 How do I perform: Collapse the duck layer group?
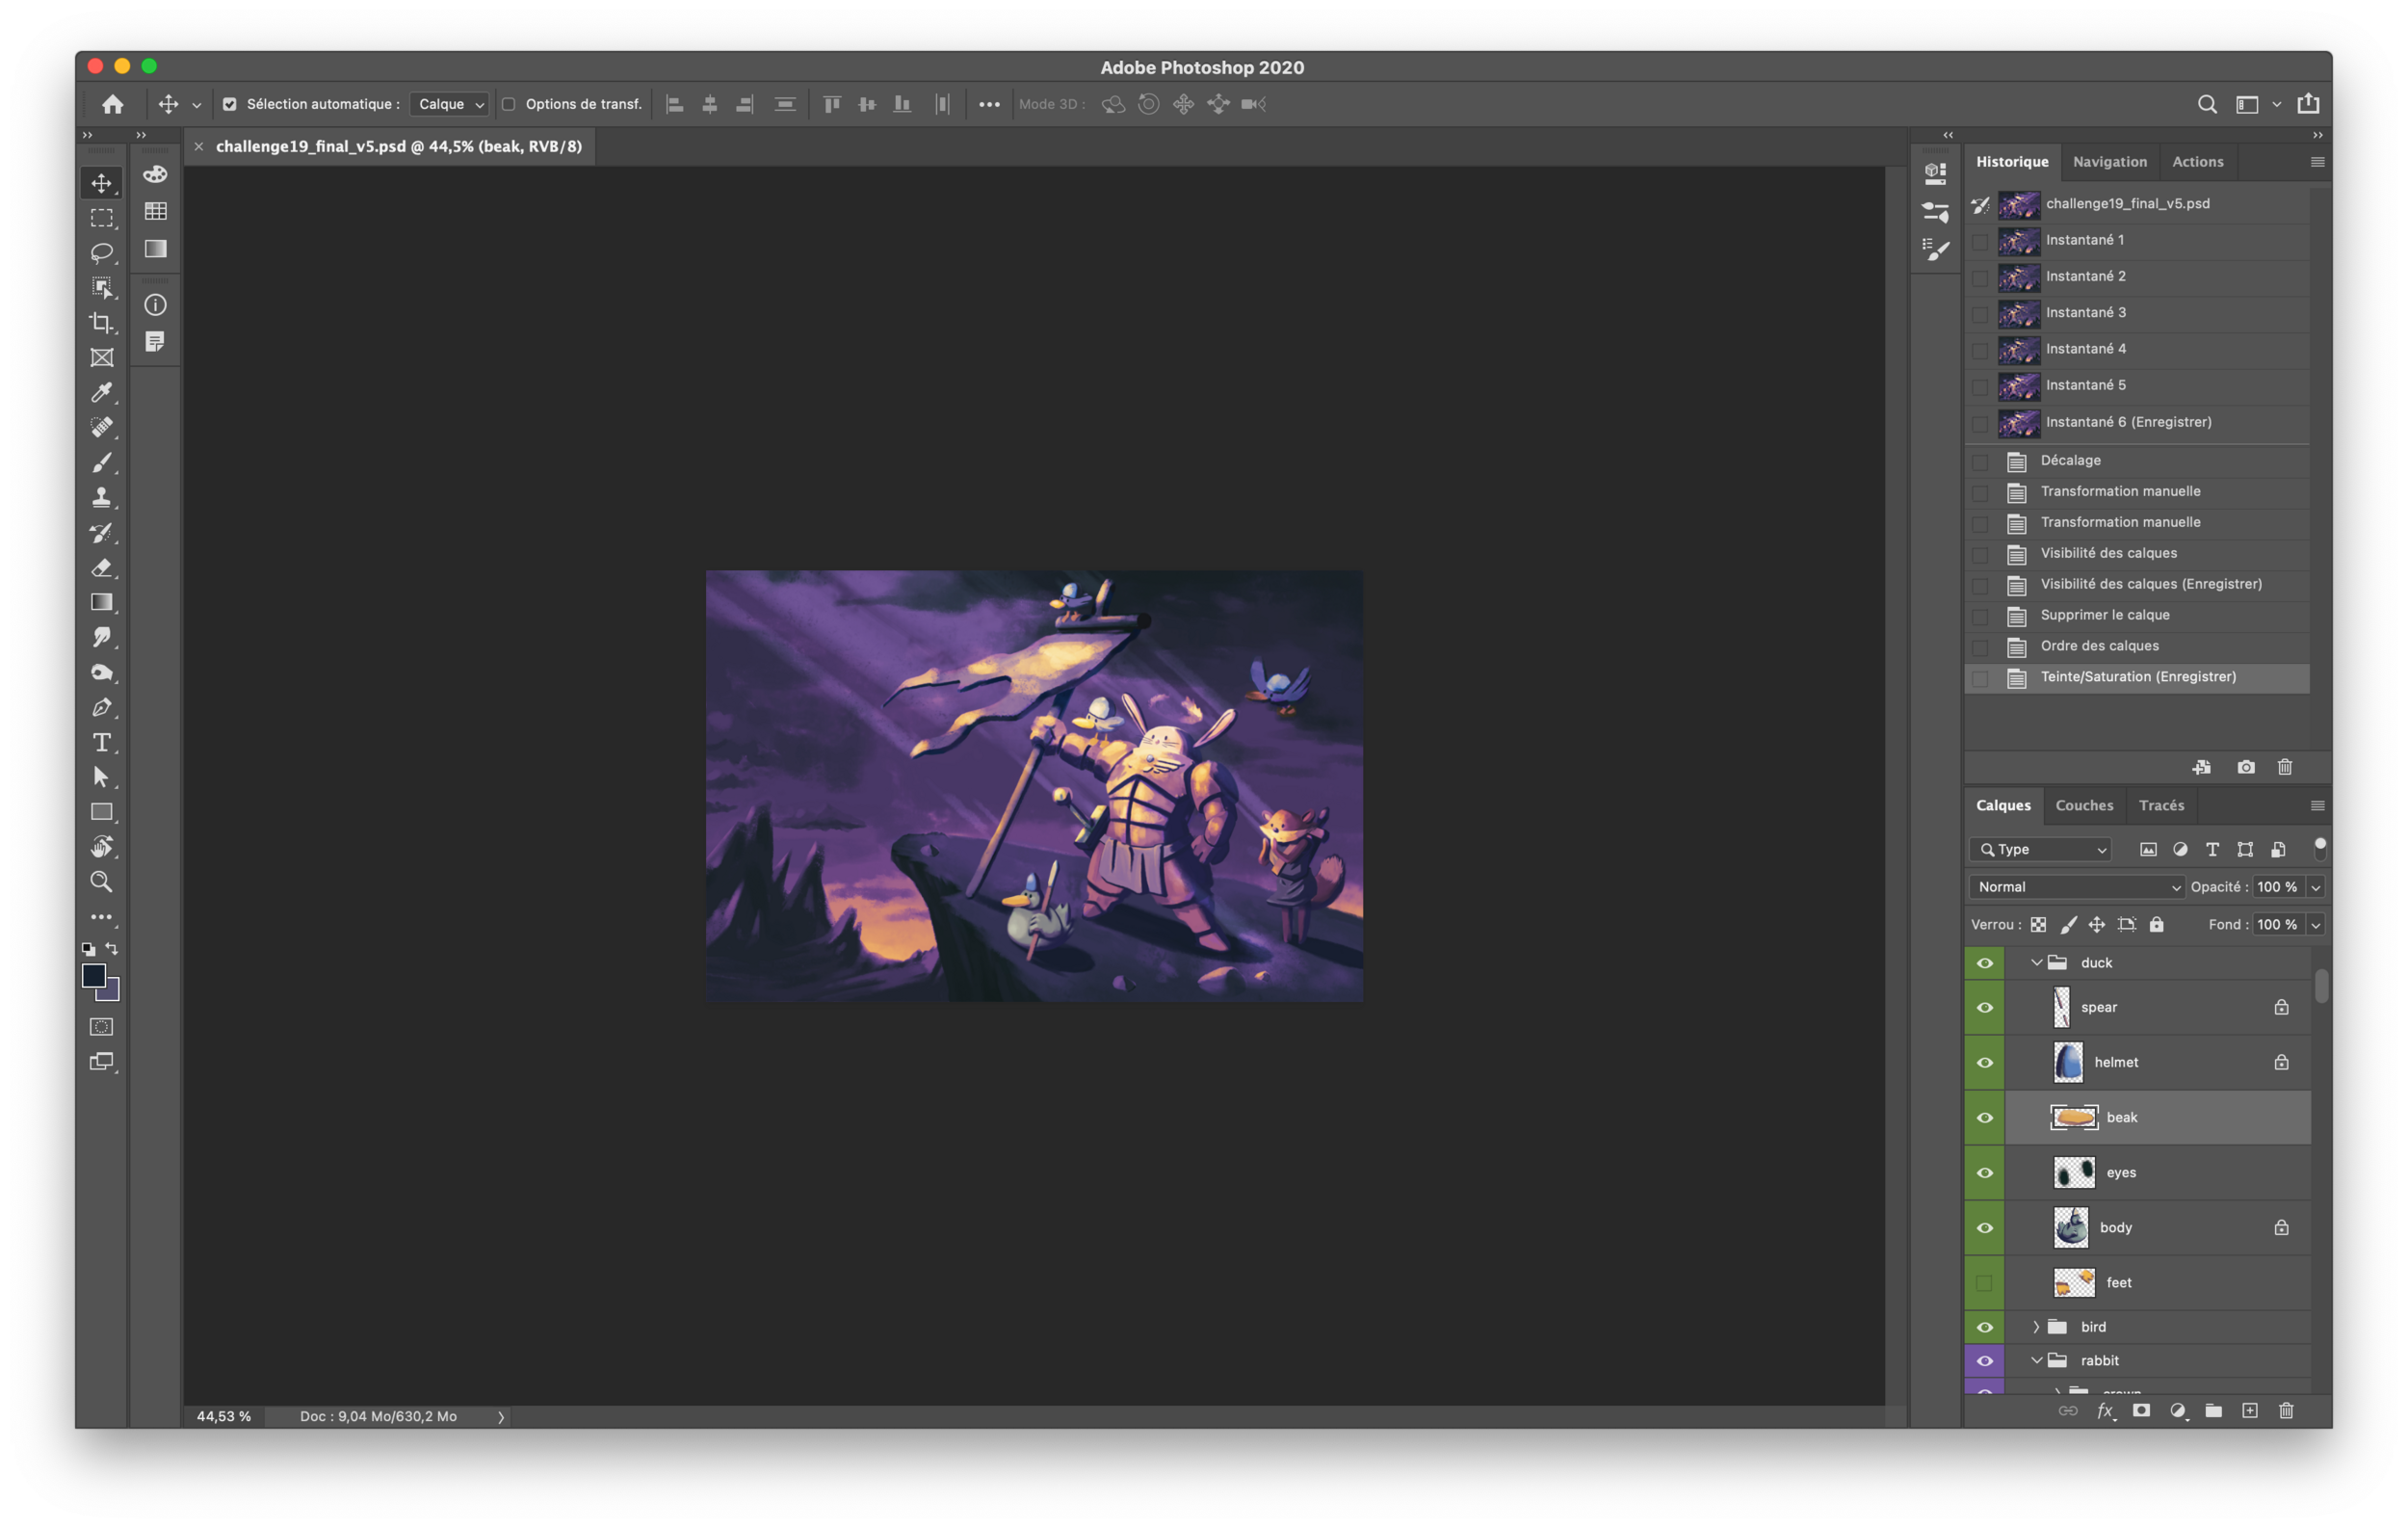pos(2036,963)
